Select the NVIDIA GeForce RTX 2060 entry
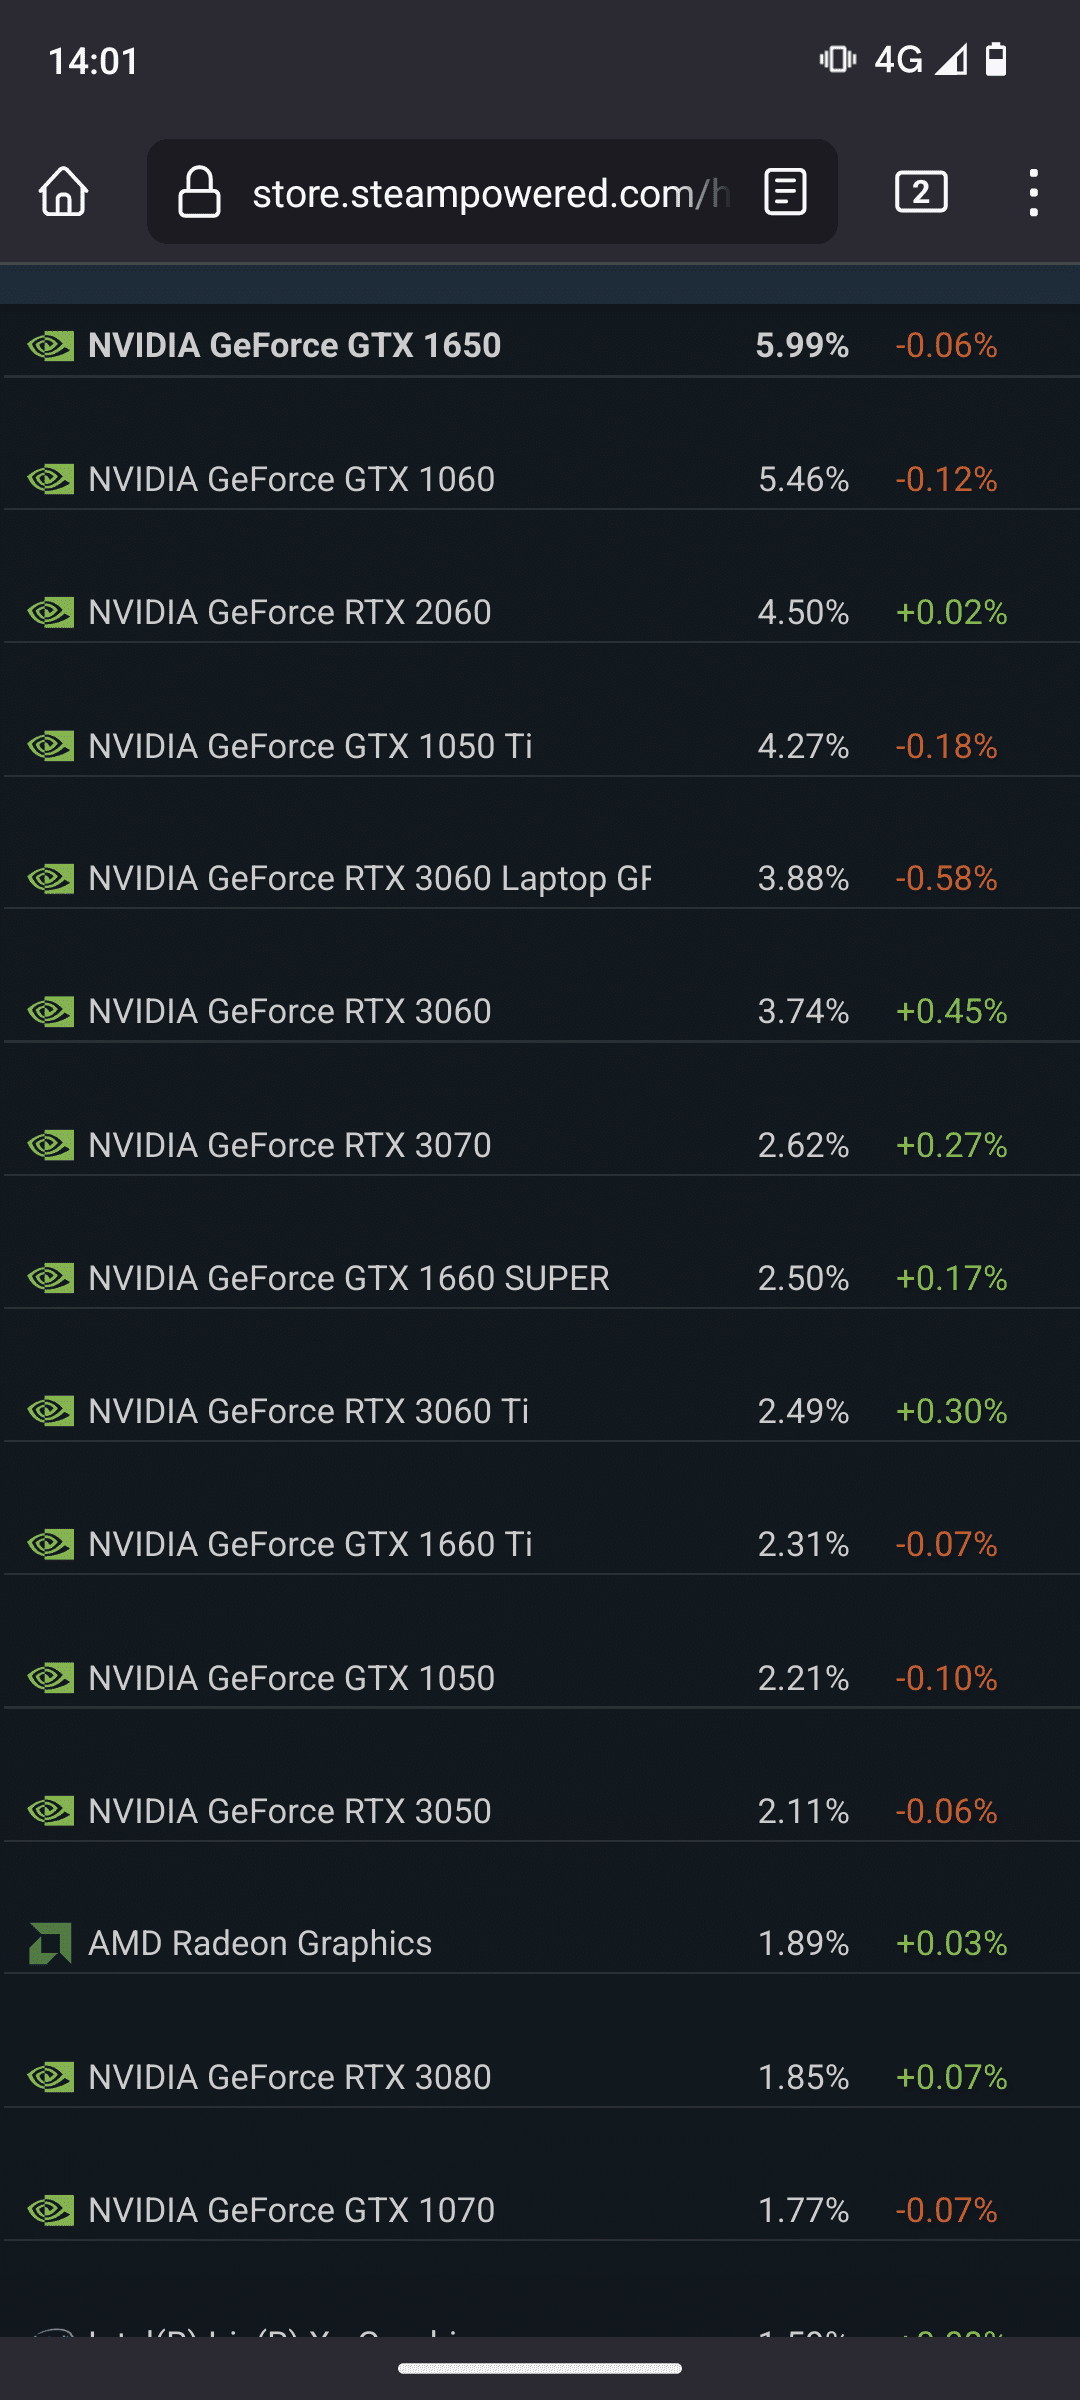 pos(290,612)
